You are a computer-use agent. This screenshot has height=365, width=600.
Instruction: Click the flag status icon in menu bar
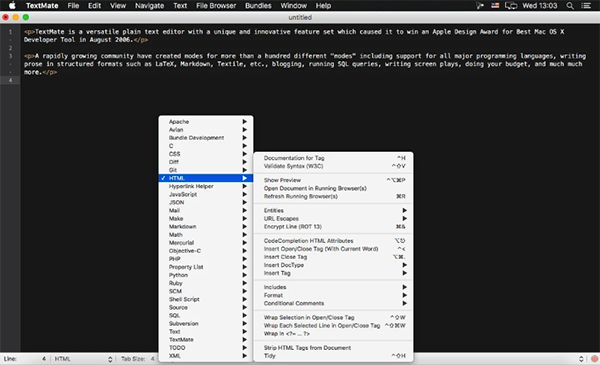click(x=480, y=6)
